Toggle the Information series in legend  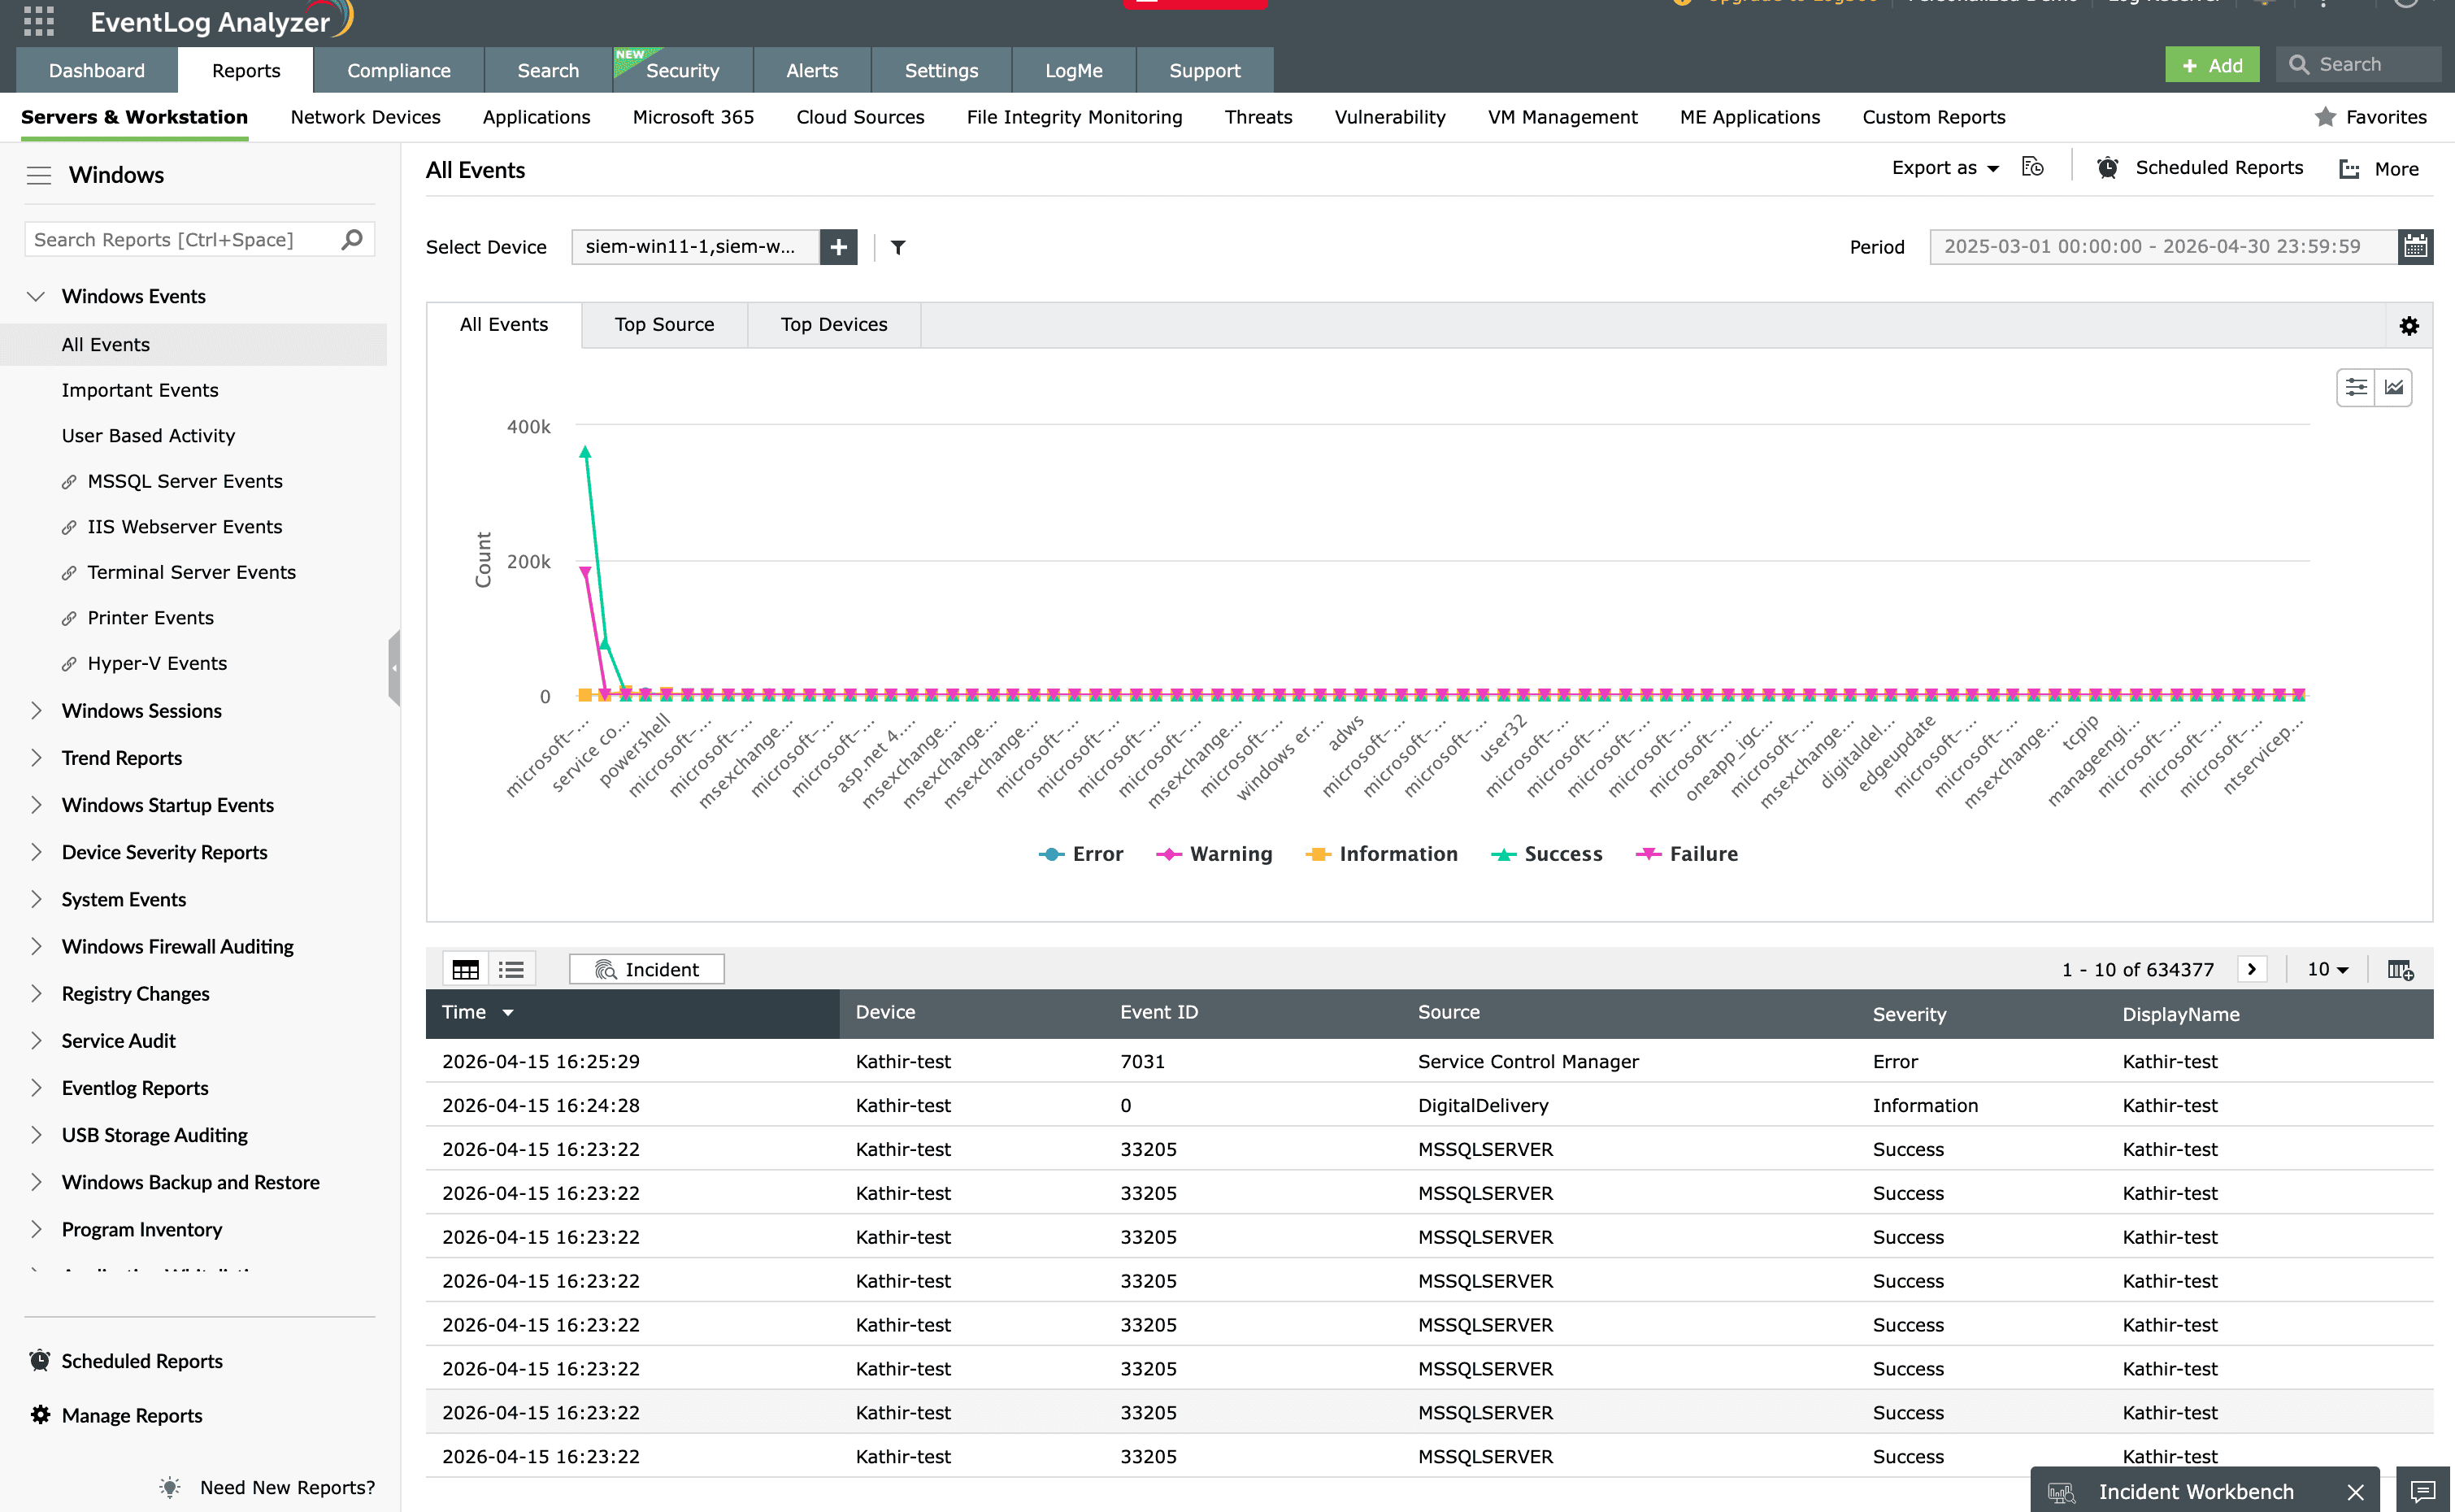1381,854
